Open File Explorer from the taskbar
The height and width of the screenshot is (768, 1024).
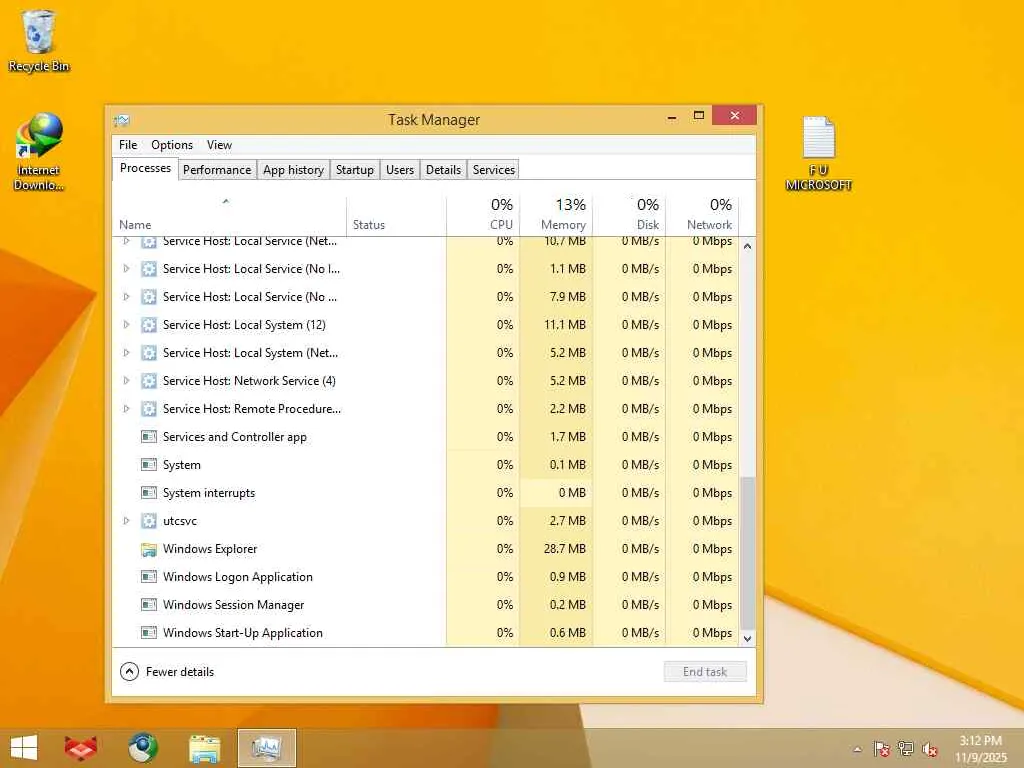tap(204, 748)
